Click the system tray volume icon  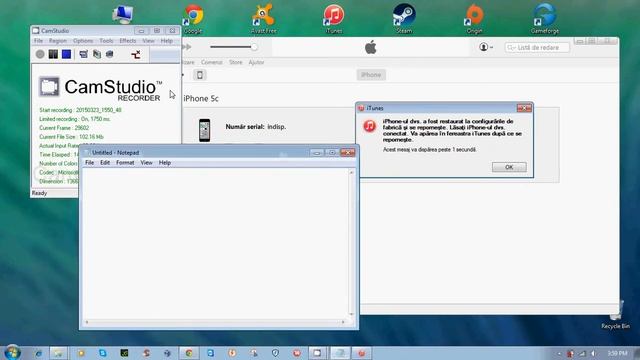point(593,353)
